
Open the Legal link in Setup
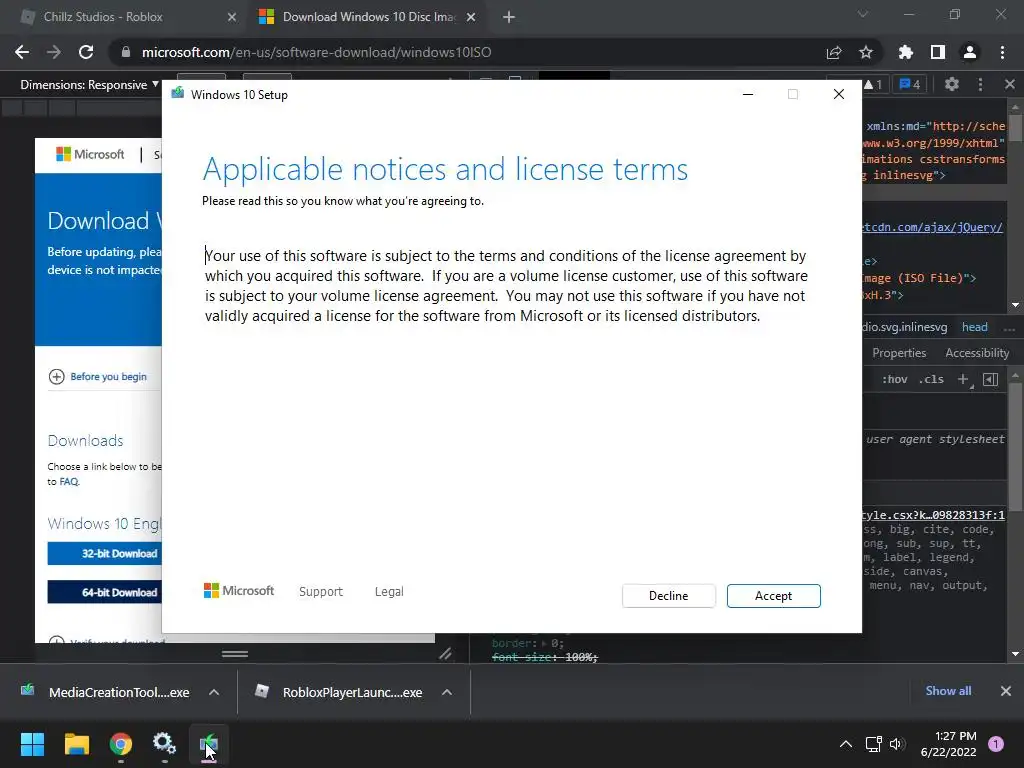coord(389,592)
